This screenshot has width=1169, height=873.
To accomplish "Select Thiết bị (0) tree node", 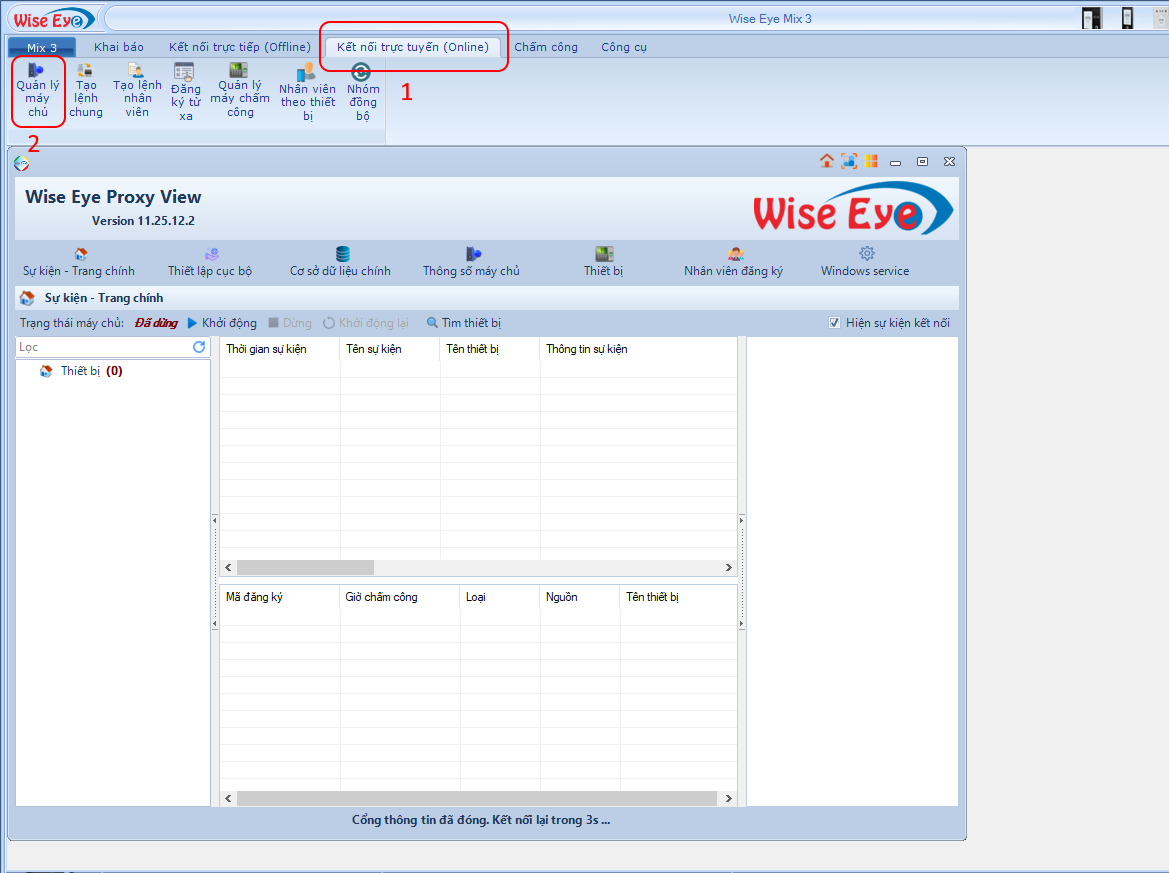I will [80, 371].
